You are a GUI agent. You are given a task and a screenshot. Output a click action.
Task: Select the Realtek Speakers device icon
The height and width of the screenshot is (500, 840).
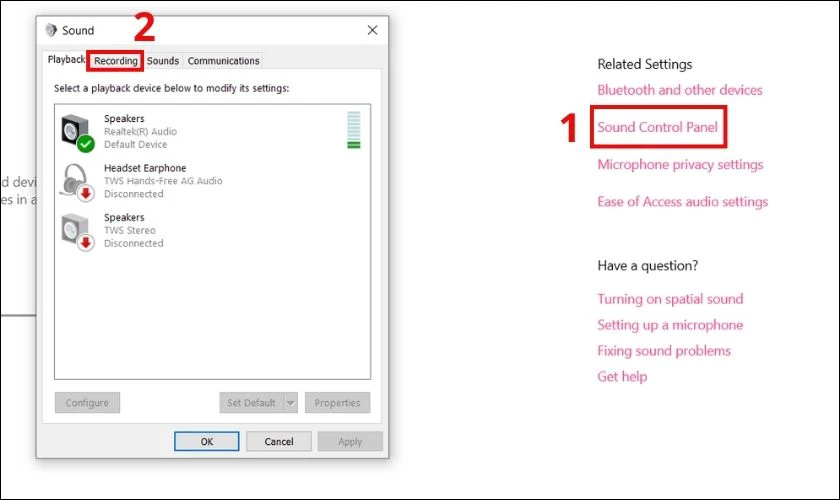pyautogui.click(x=77, y=132)
